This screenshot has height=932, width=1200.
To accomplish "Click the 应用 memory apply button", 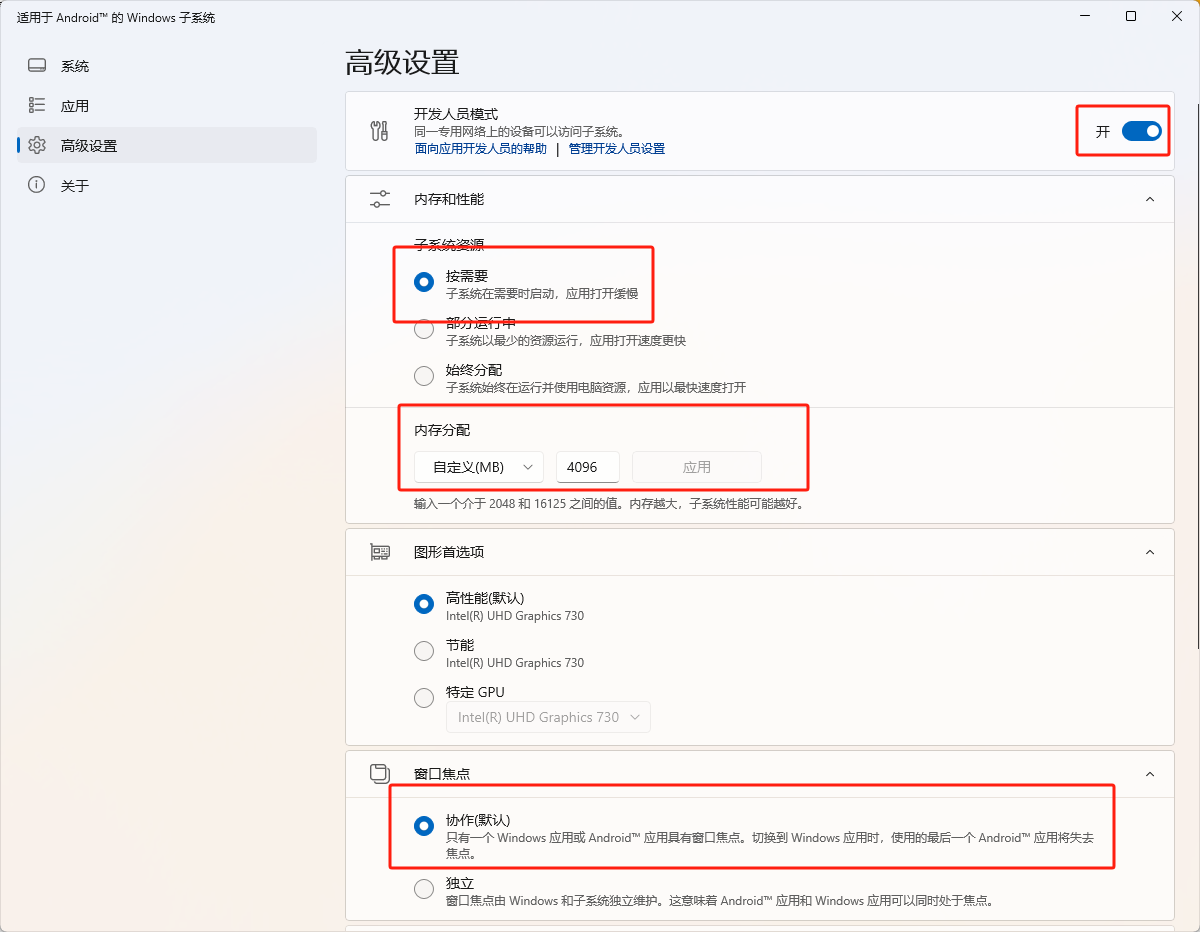I will coord(697,467).
